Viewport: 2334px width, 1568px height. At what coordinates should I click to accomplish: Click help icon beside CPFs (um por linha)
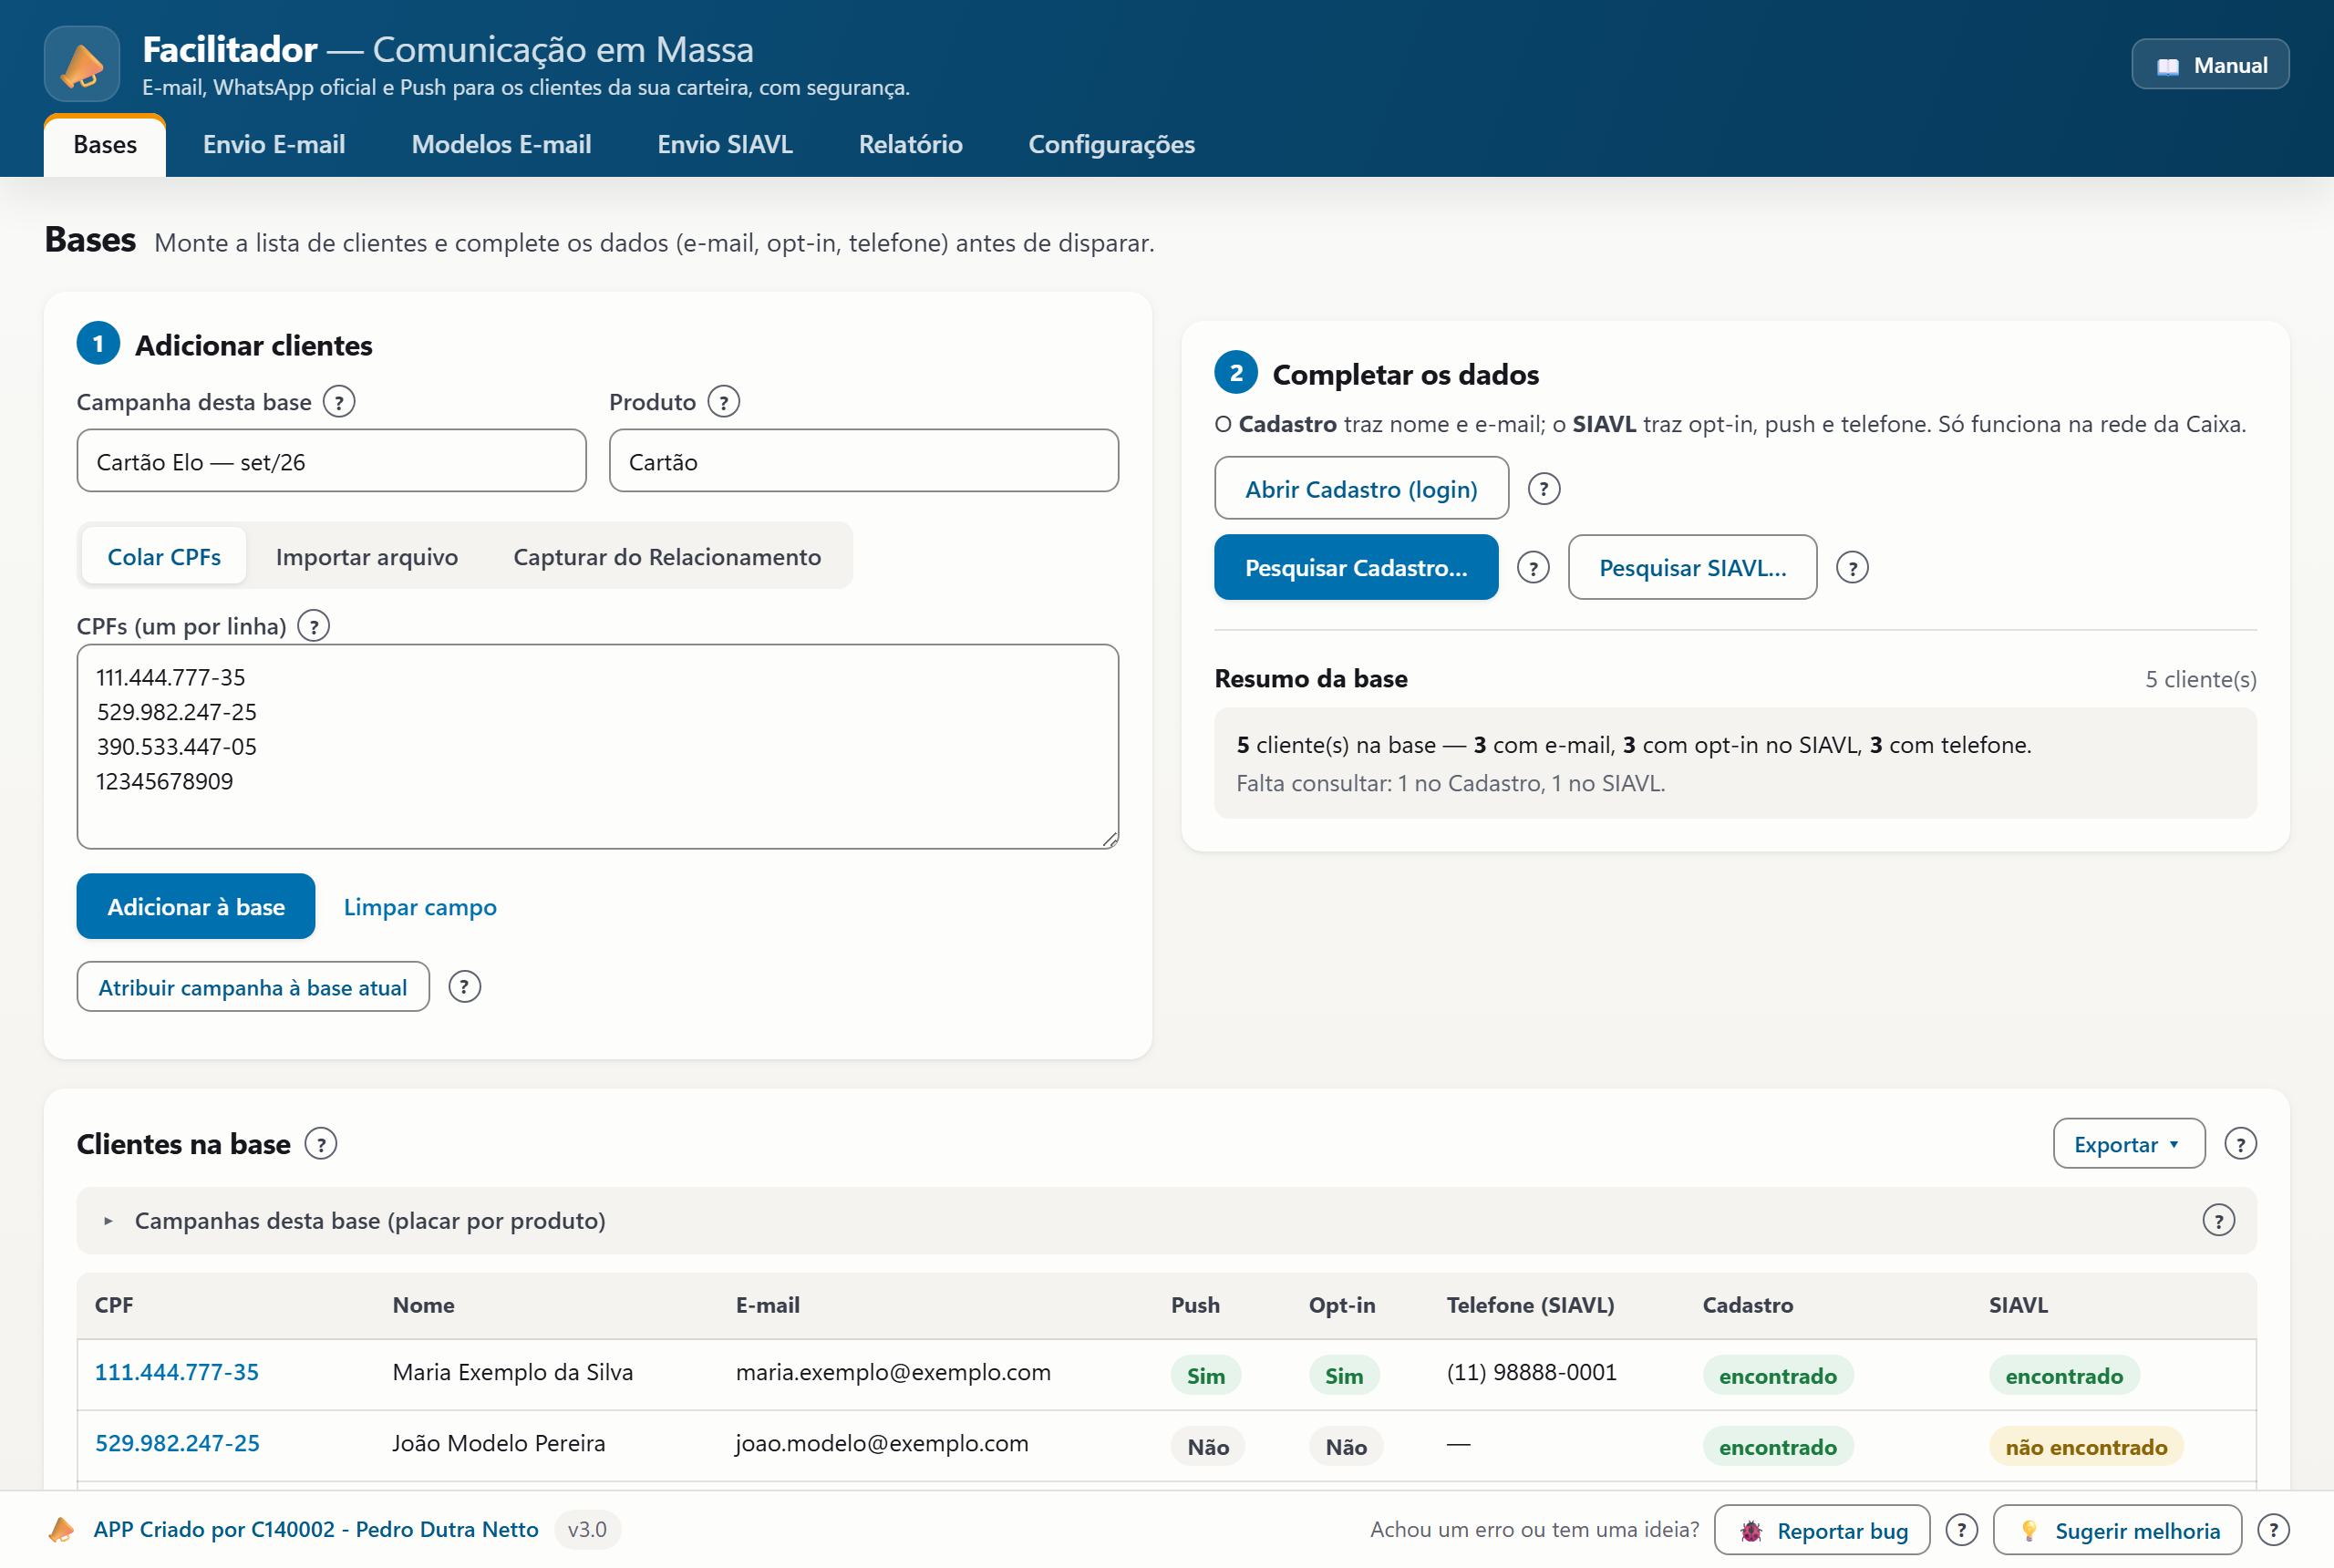314,626
